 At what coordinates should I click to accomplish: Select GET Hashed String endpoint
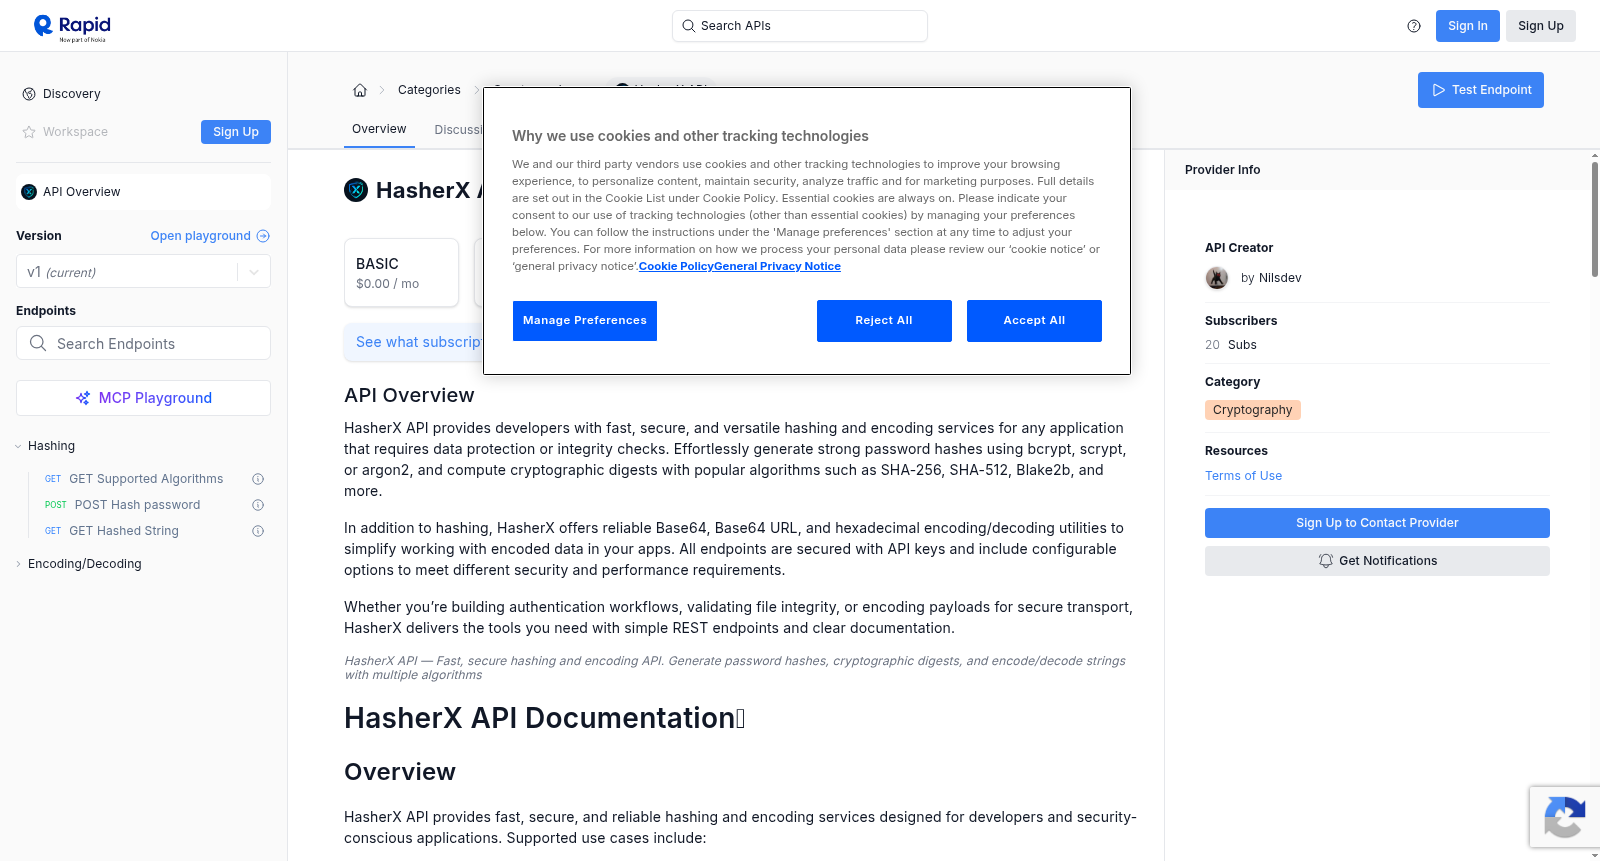[124, 531]
